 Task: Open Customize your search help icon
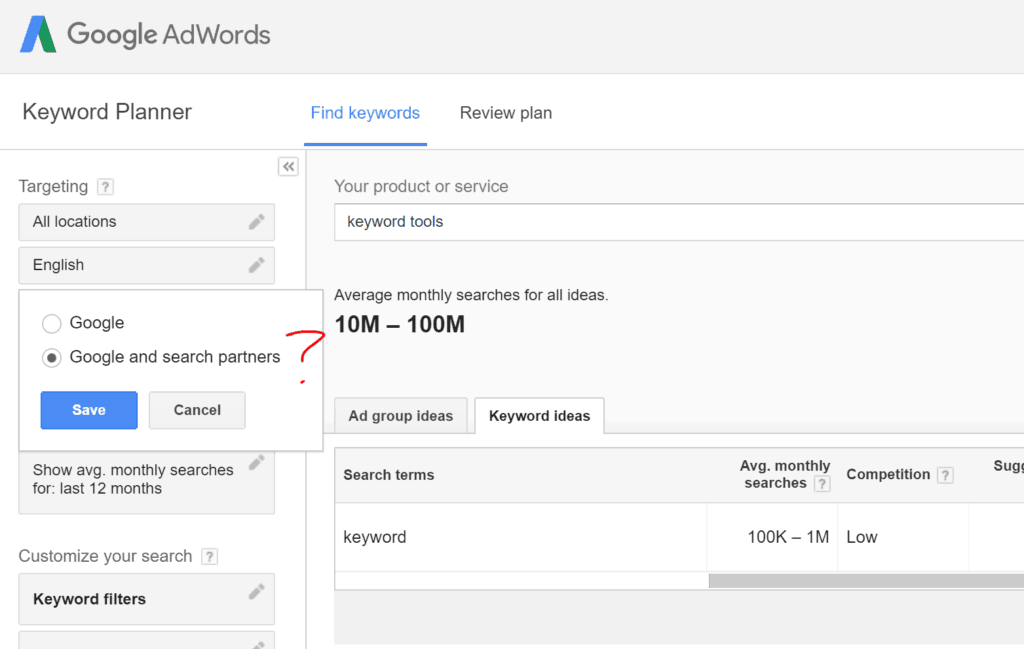point(209,556)
